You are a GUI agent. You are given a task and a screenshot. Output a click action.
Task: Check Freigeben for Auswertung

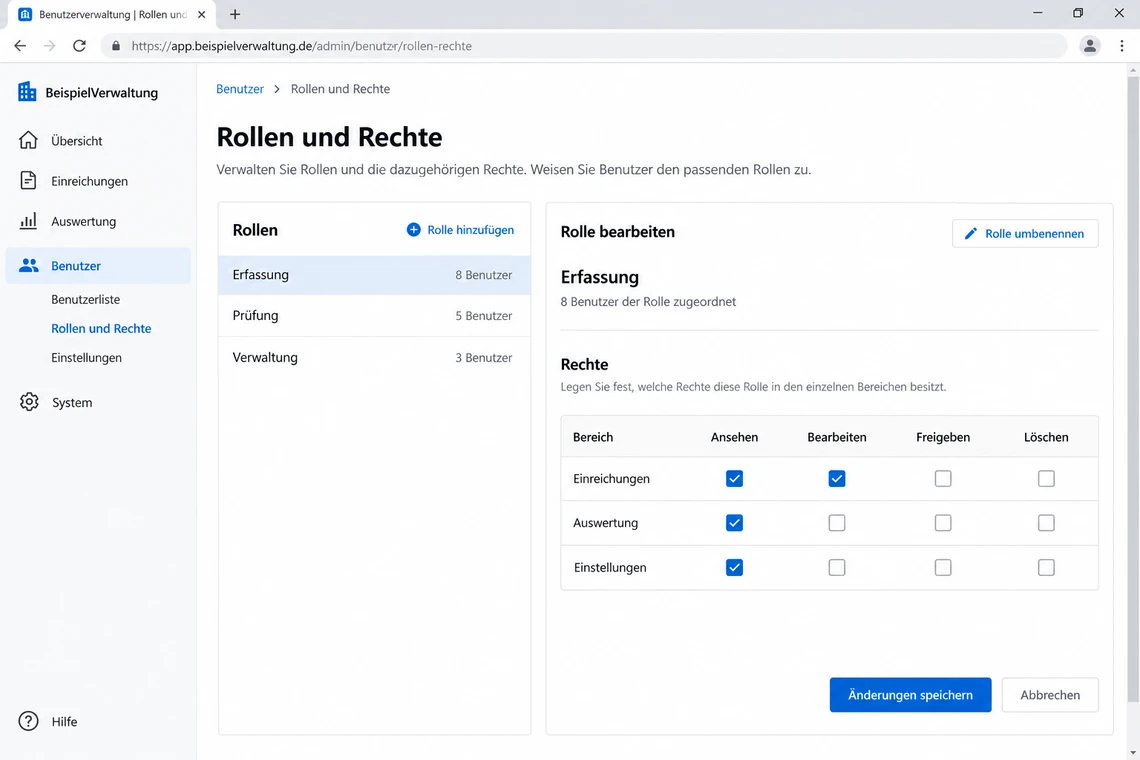[943, 523]
